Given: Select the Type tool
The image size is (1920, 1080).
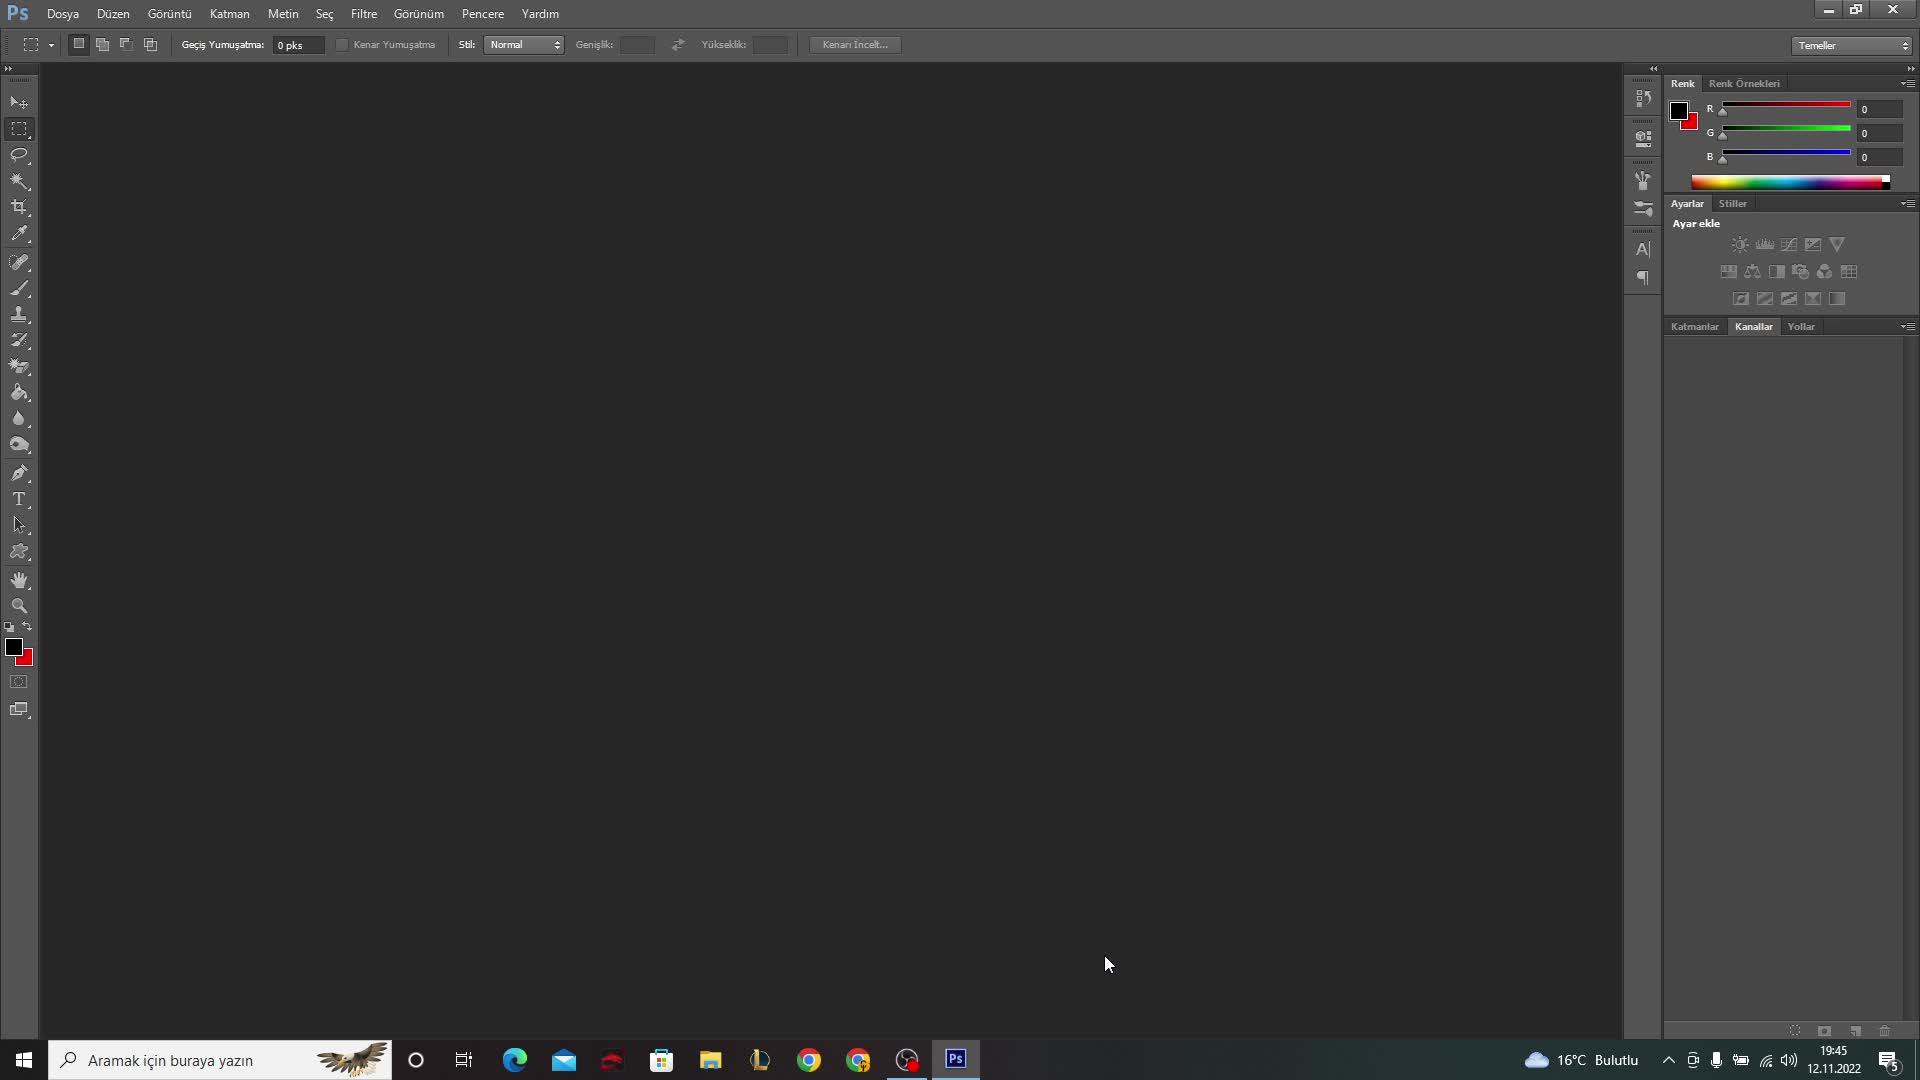Looking at the screenshot, I should pyautogui.click(x=18, y=498).
